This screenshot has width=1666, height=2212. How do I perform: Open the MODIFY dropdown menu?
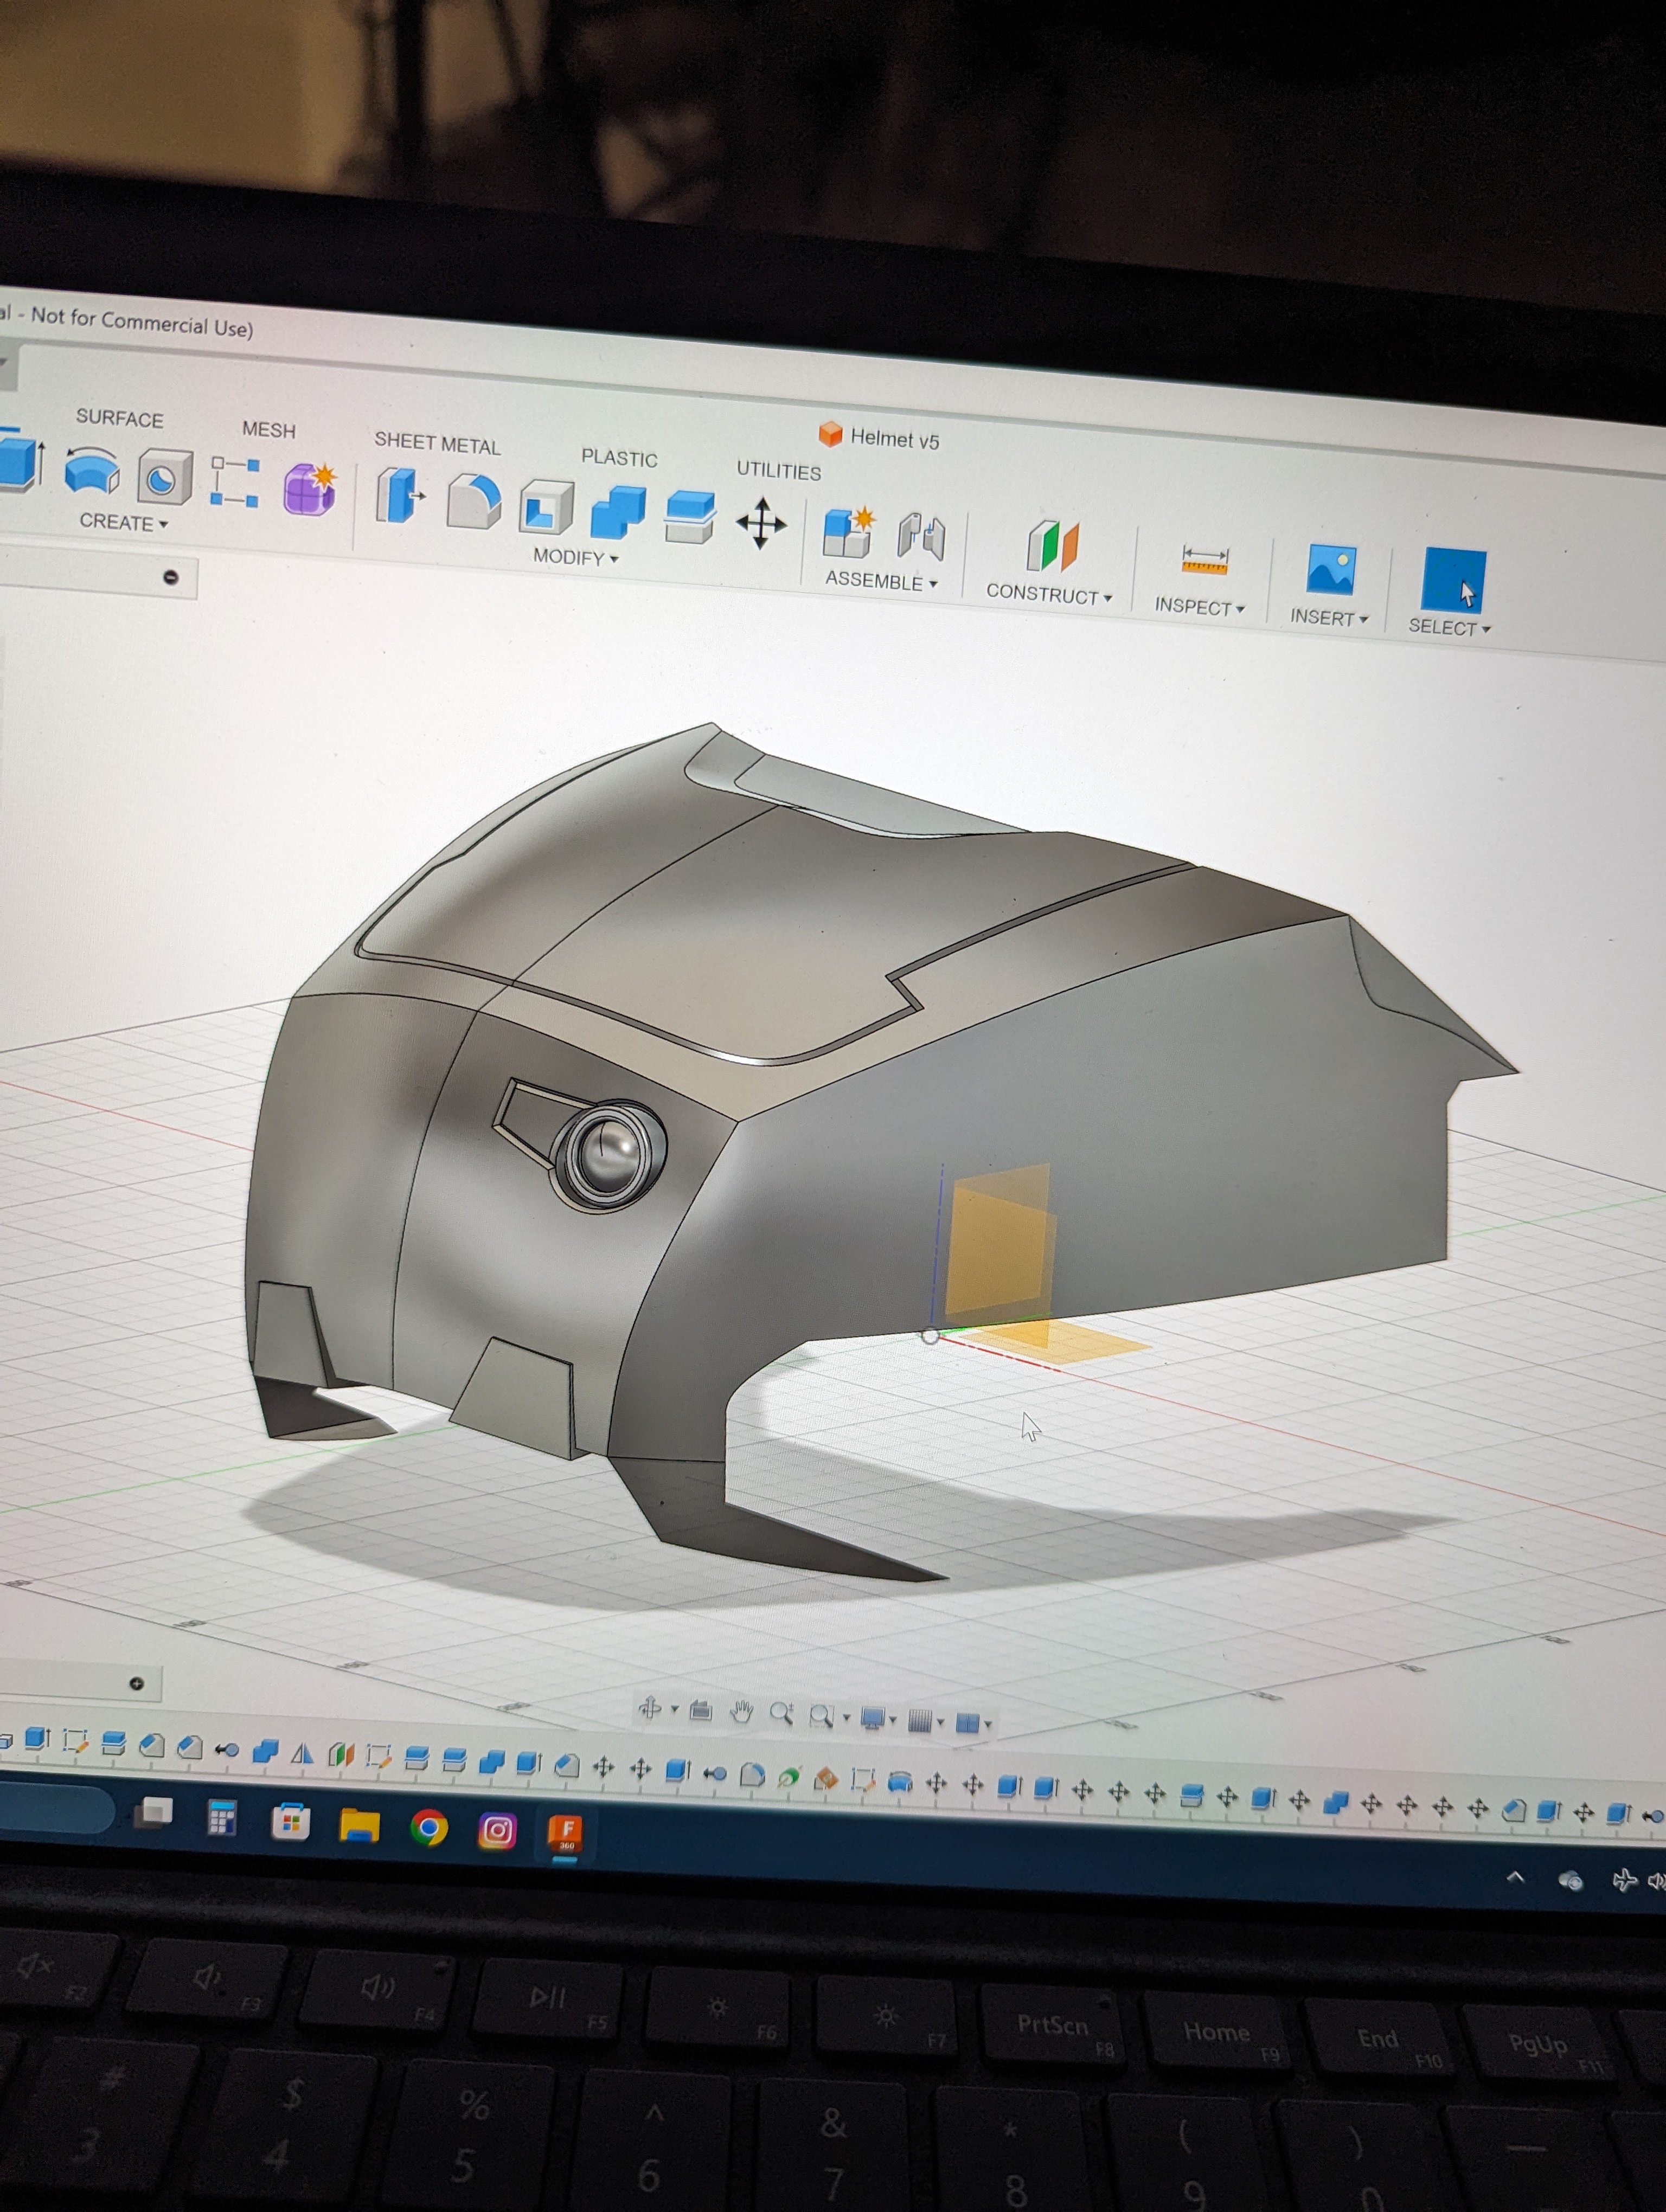[x=575, y=557]
